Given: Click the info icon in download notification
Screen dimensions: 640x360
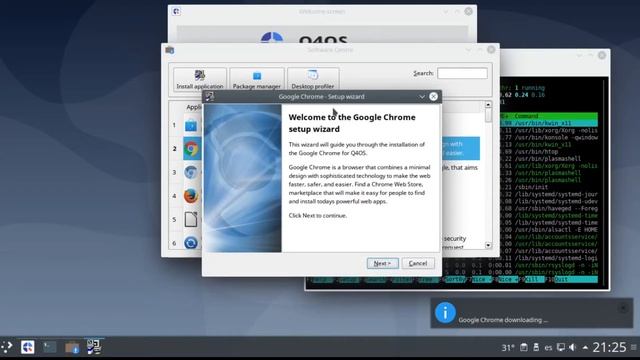Looking at the screenshot, I should tap(445, 313).
